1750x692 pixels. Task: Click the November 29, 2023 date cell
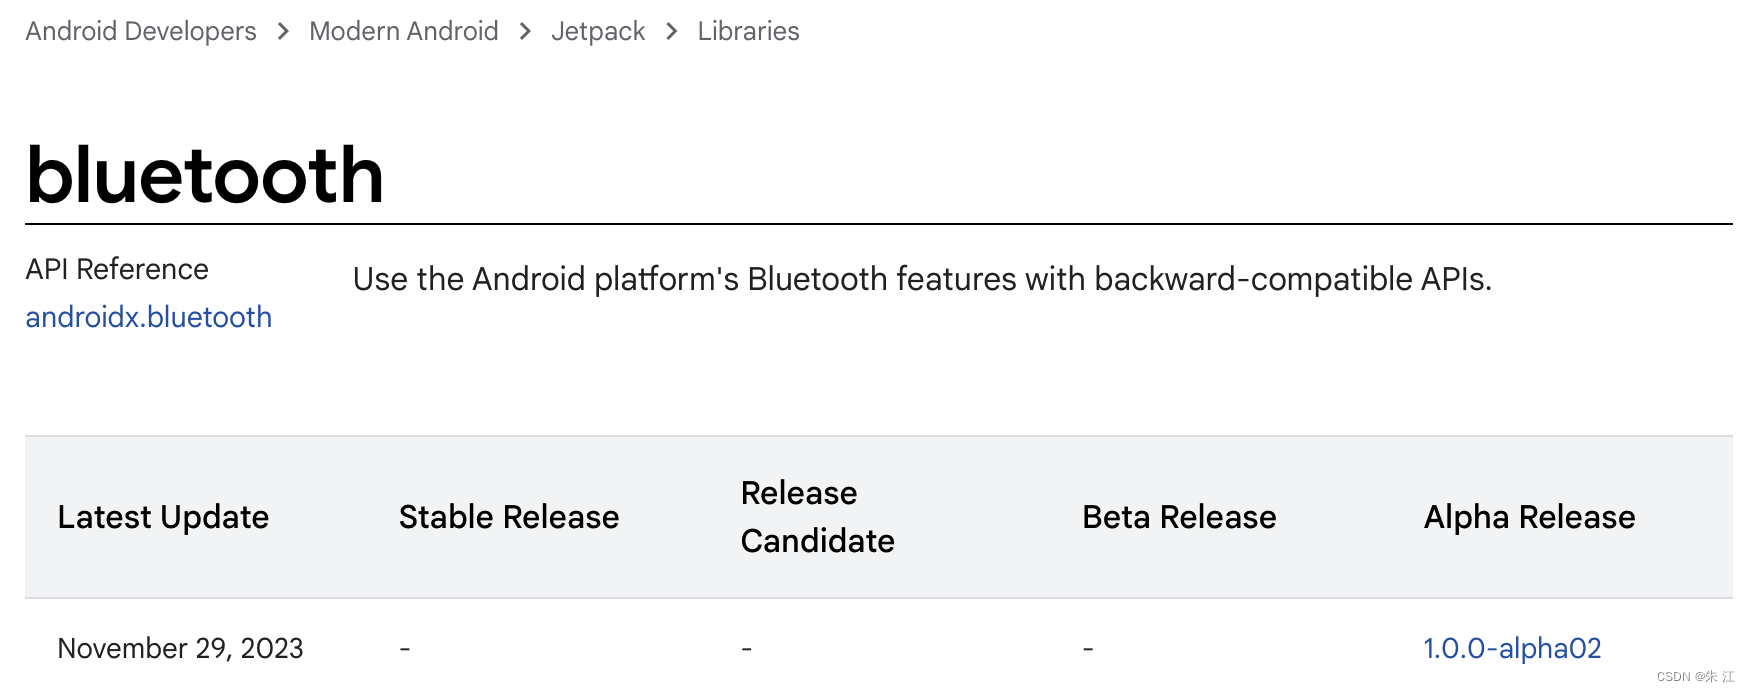(x=181, y=648)
